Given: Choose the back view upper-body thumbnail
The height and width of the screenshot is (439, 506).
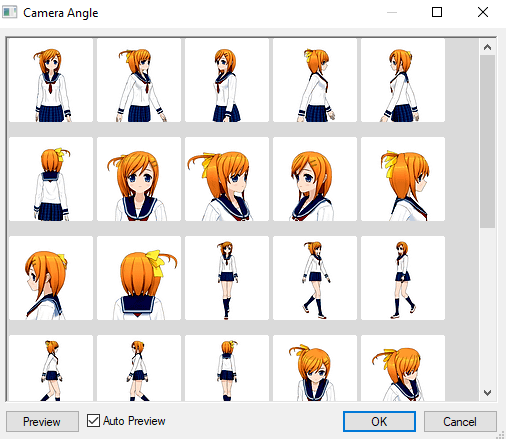Looking at the screenshot, I should coord(51,179).
